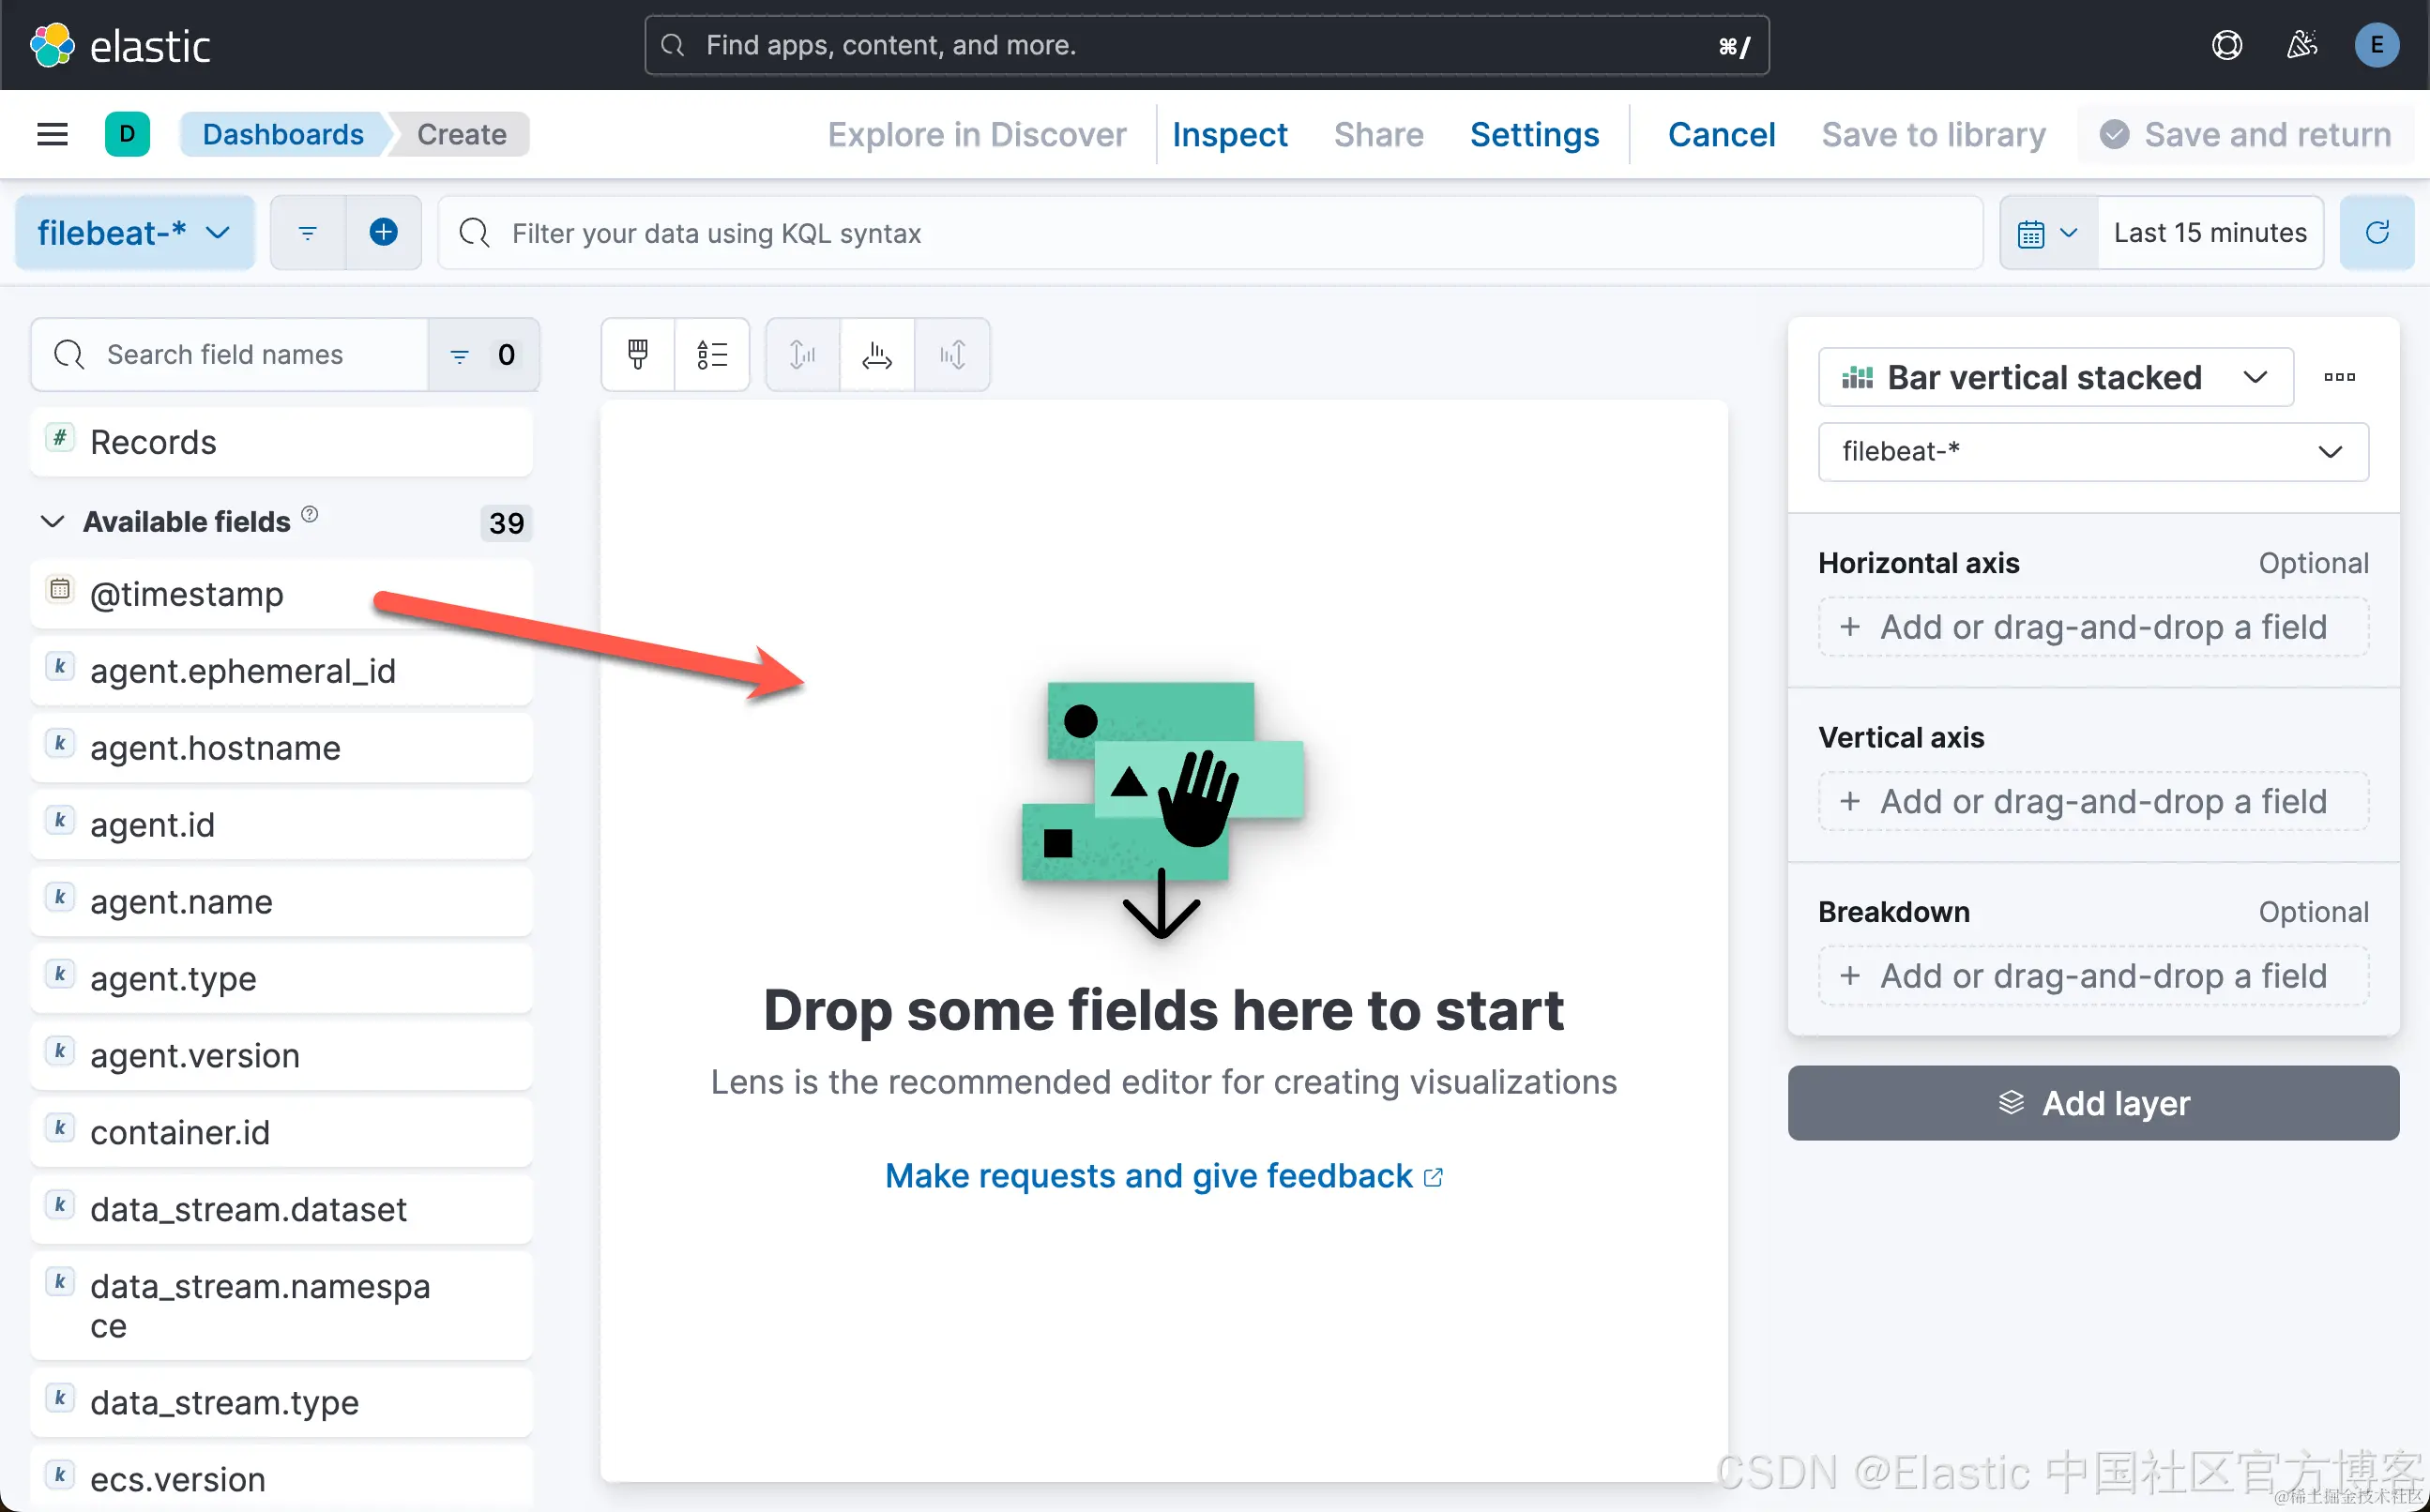Open the Settings menu item
2430x1512 pixels.
click(1534, 134)
